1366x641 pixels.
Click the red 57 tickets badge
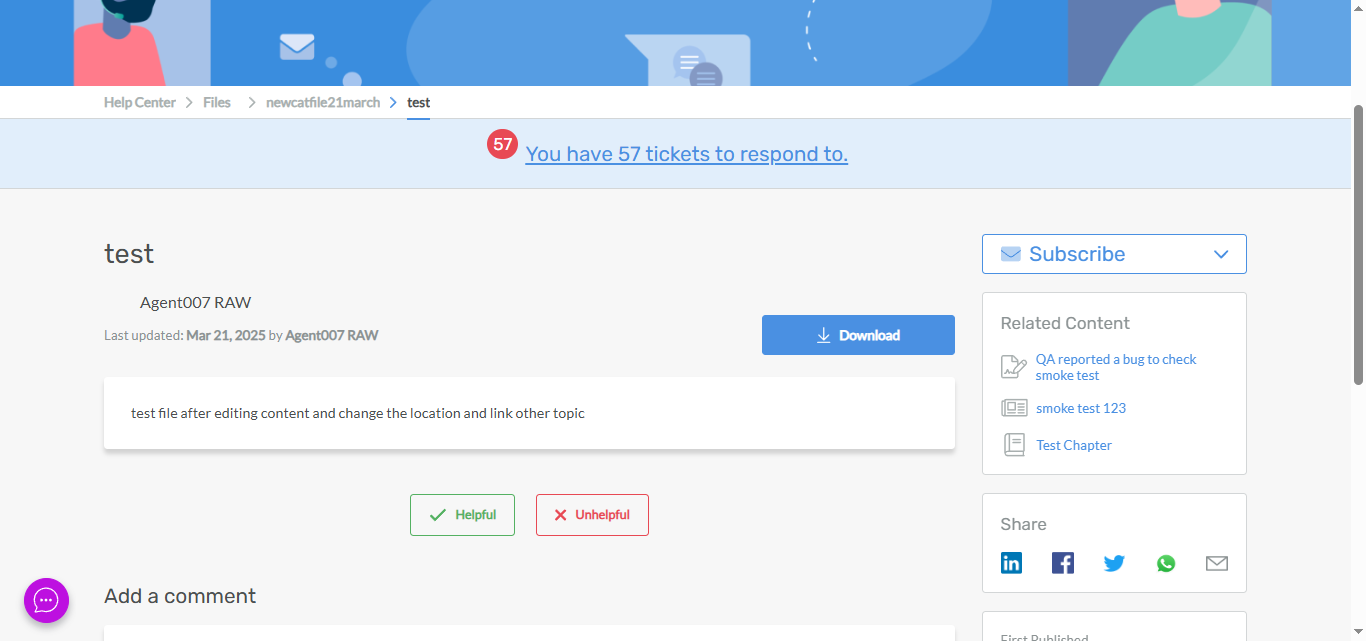point(502,145)
